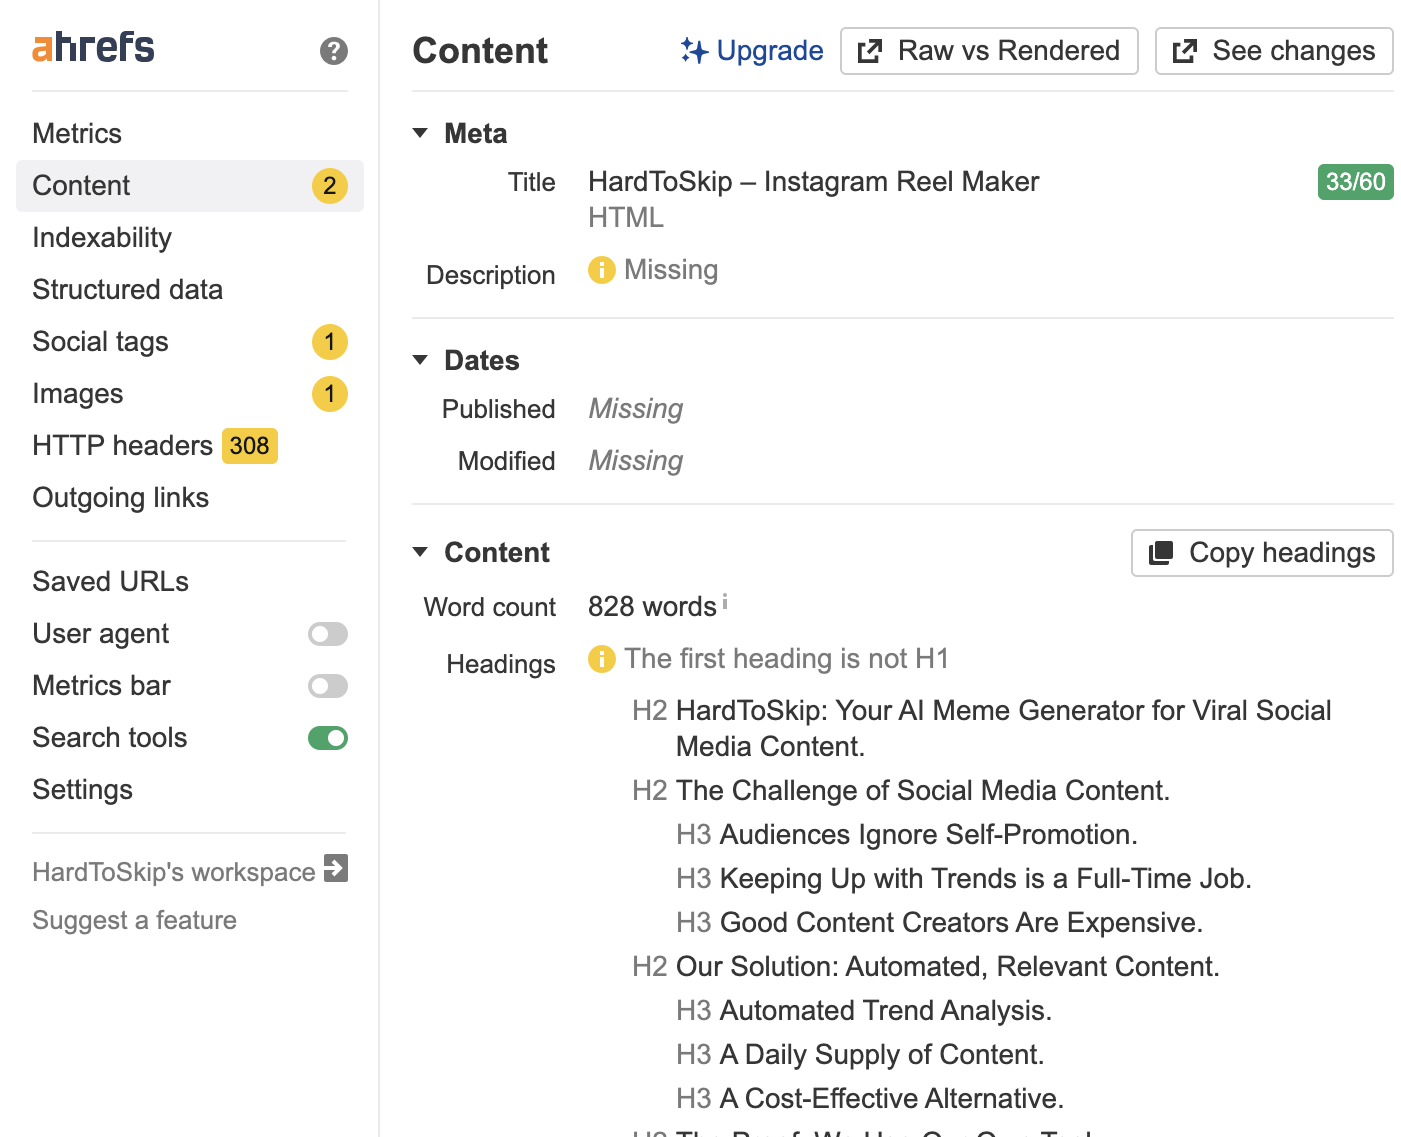Image resolution: width=1401 pixels, height=1137 pixels.
Task: Click the info icon beside Missing description
Action: point(601,270)
